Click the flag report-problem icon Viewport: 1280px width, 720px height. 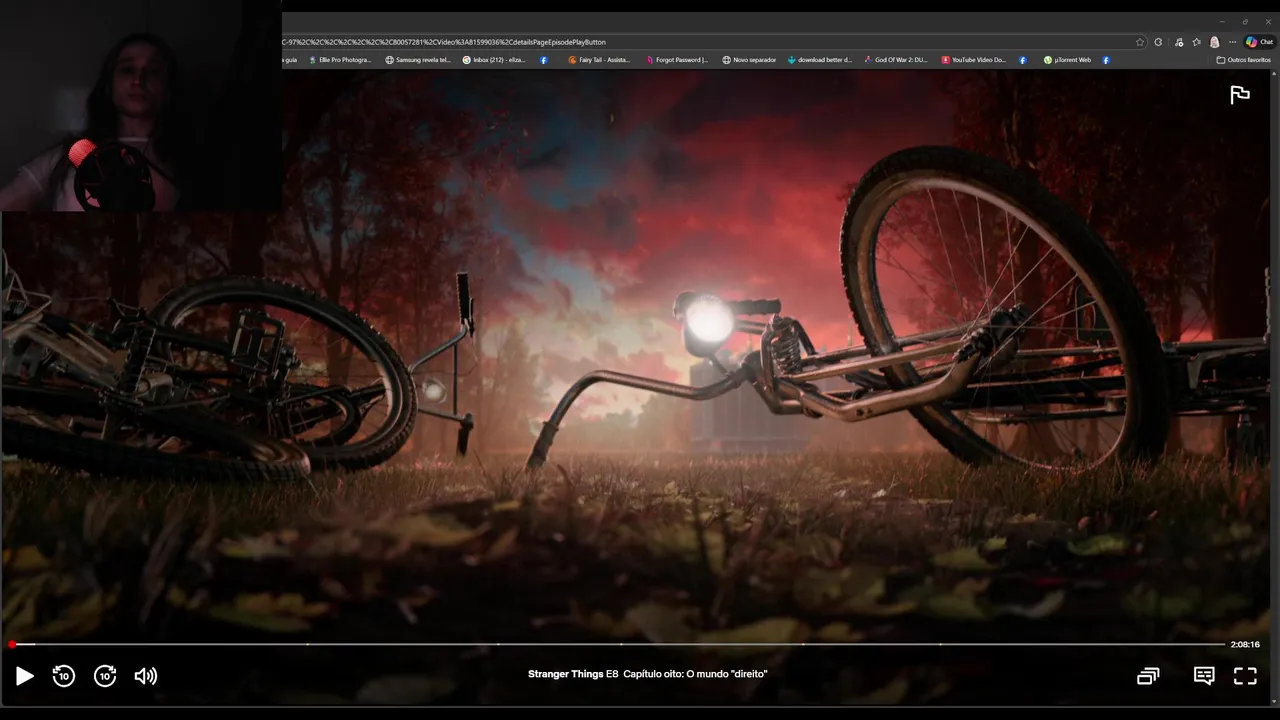[1240, 95]
